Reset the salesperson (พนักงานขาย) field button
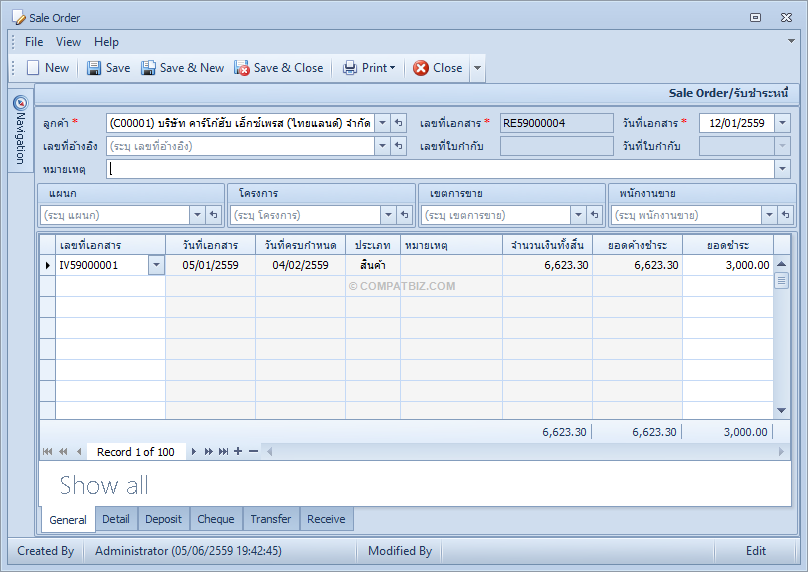This screenshot has height=572, width=808. (x=785, y=215)
